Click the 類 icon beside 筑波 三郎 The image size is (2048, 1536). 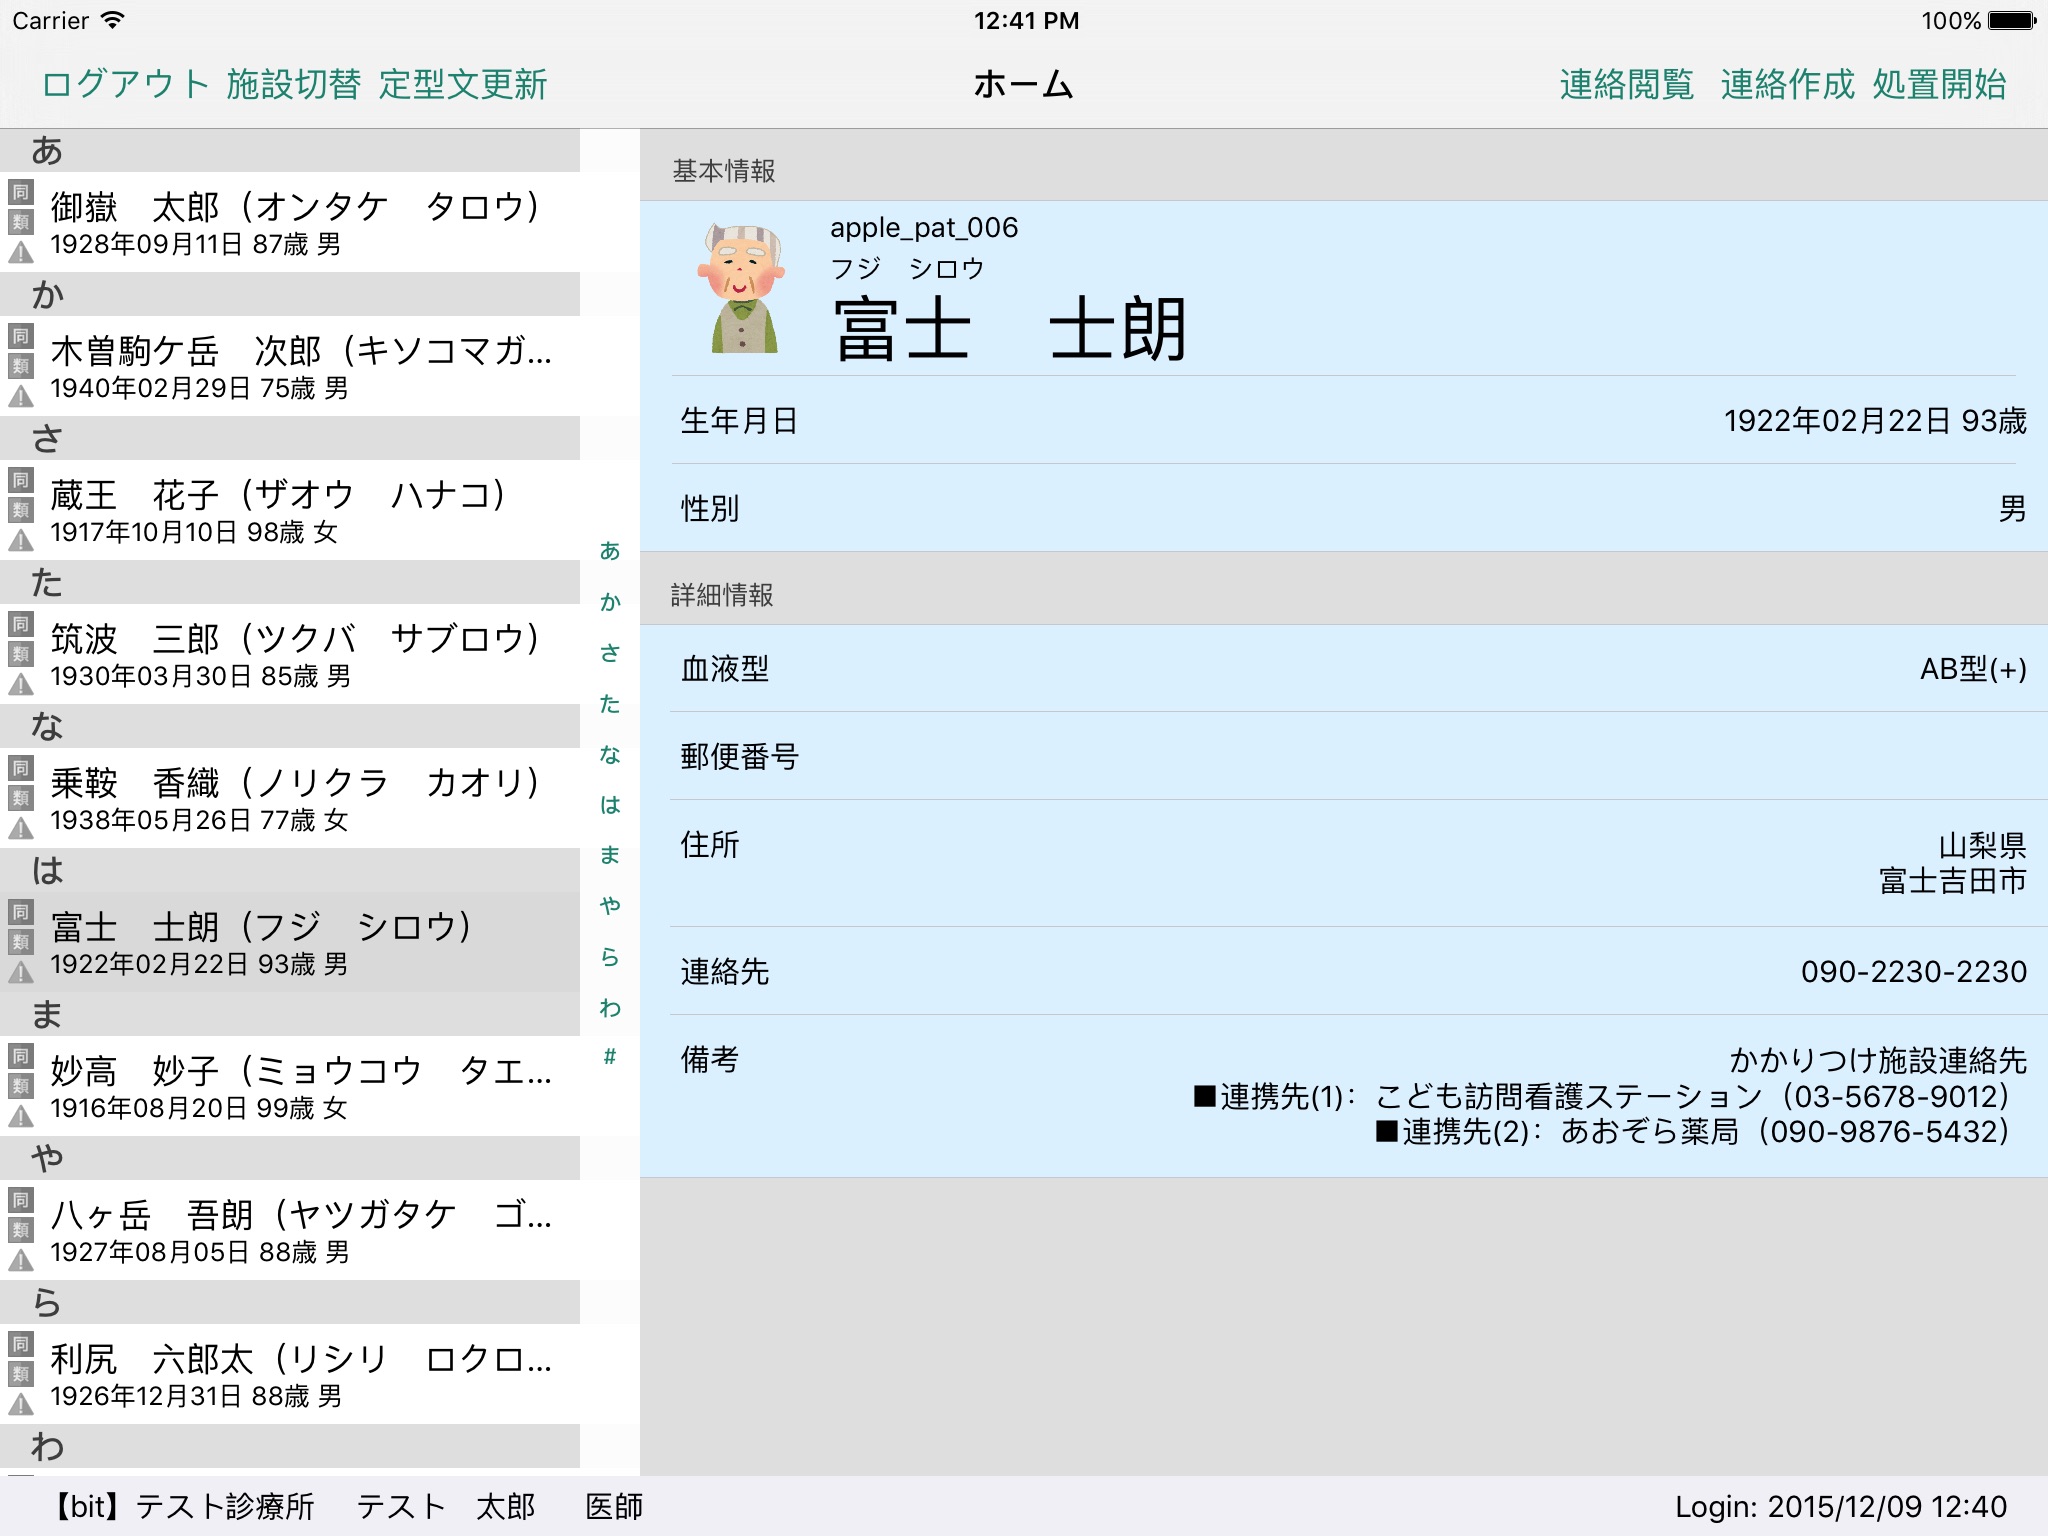pyautogui.click(x=21, y=654)
